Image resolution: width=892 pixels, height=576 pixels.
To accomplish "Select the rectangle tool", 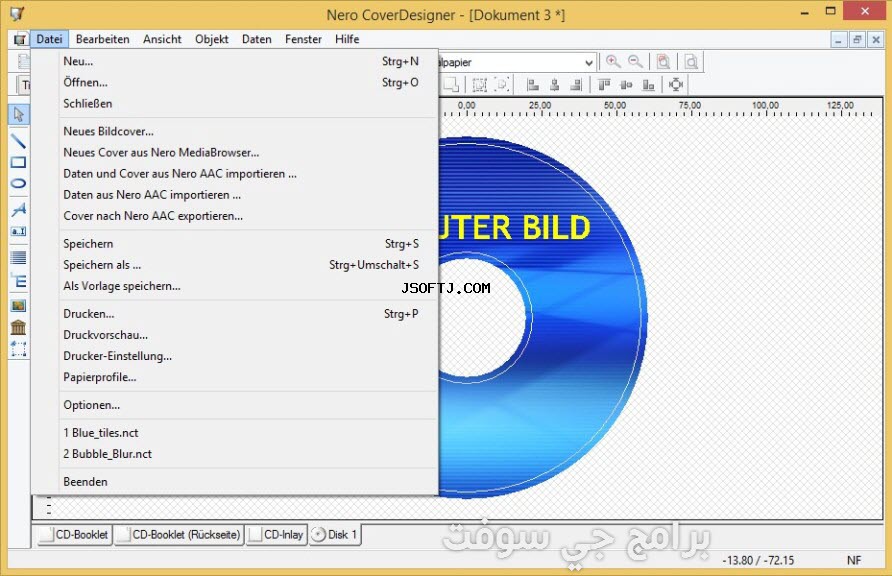I will (18, 163).
